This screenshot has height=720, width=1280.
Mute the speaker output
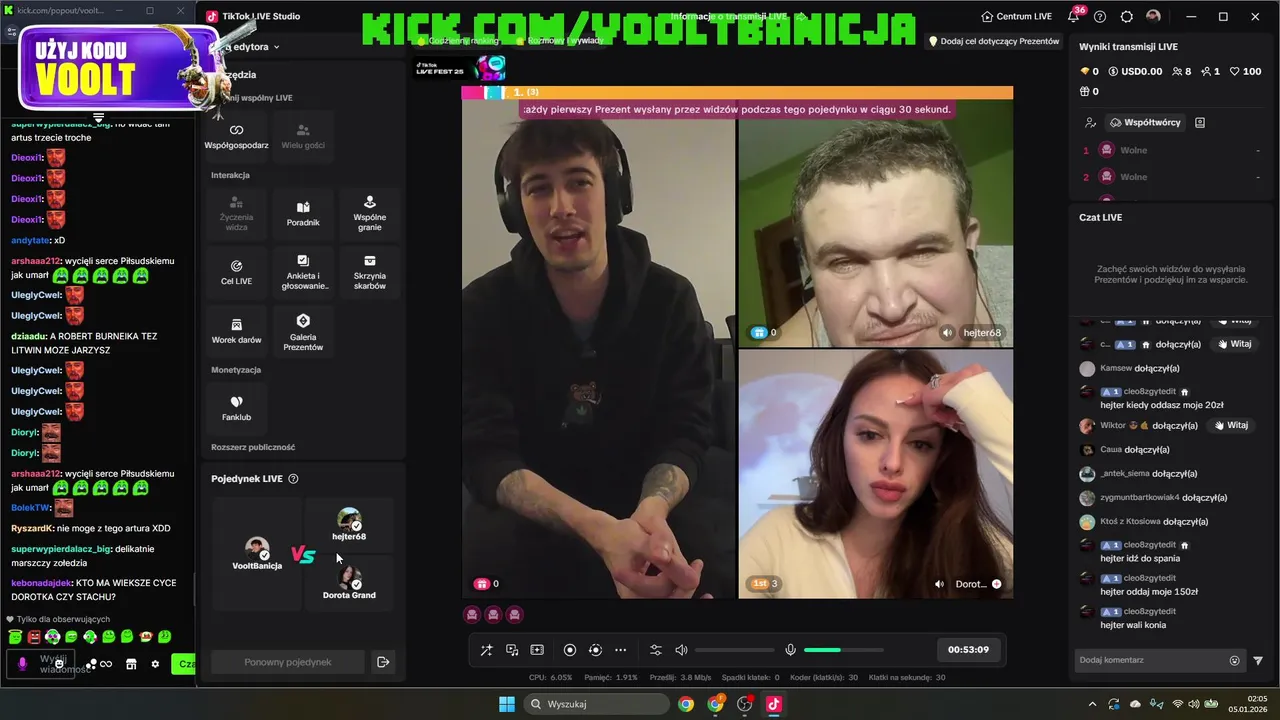pyautogui.click(x=681, y=650)
